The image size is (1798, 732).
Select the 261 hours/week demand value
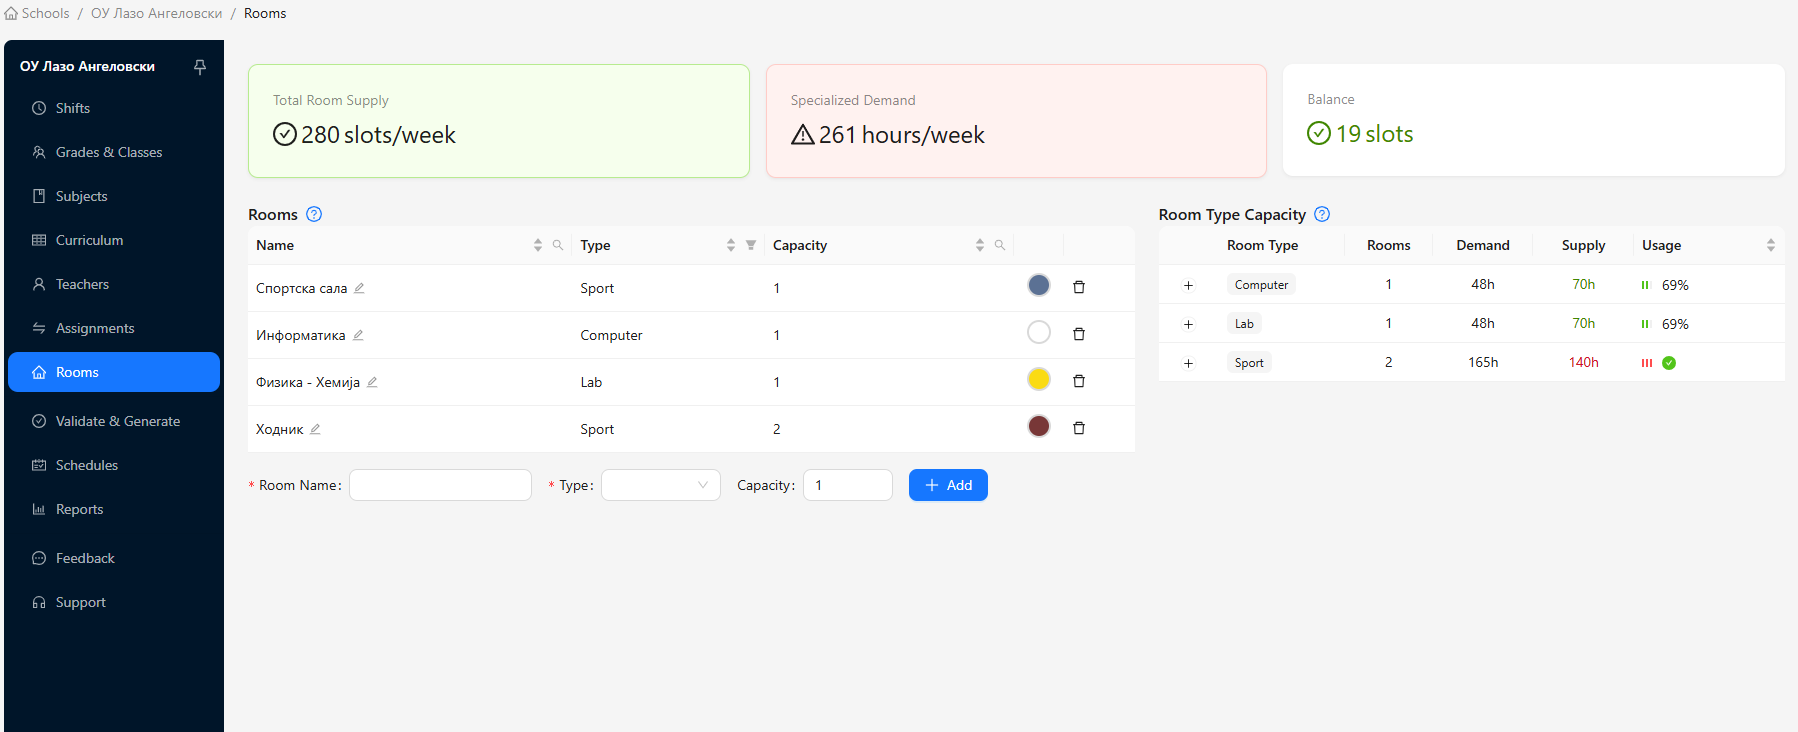901,135
